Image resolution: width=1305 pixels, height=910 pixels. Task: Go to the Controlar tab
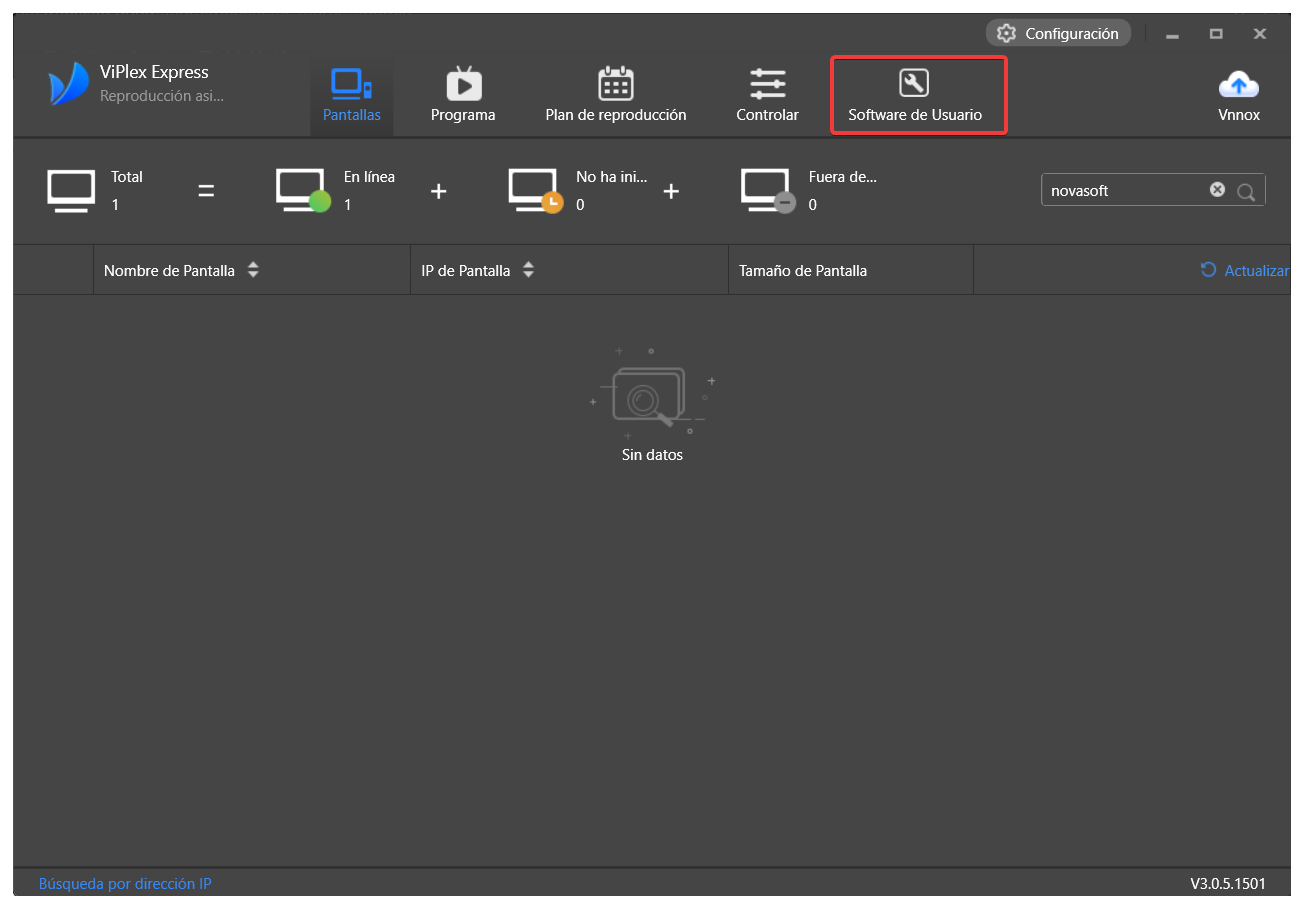point(767,97)
